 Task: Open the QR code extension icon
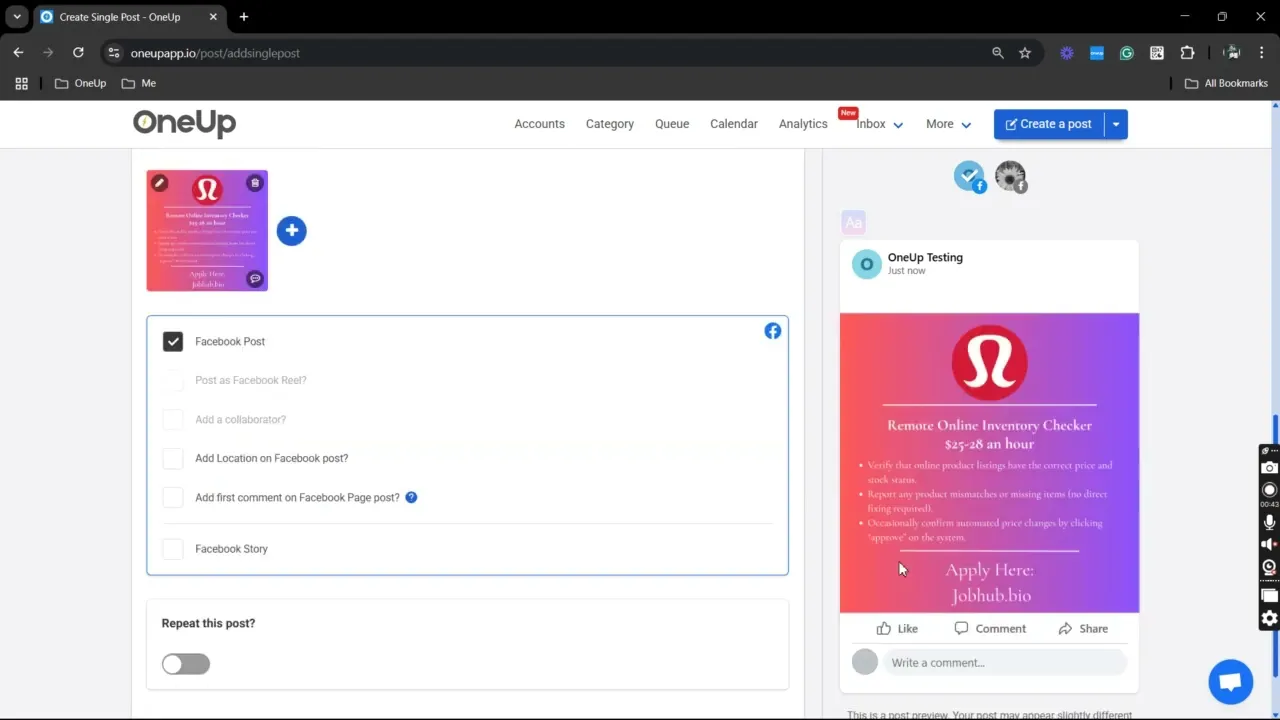[1157, 53]
